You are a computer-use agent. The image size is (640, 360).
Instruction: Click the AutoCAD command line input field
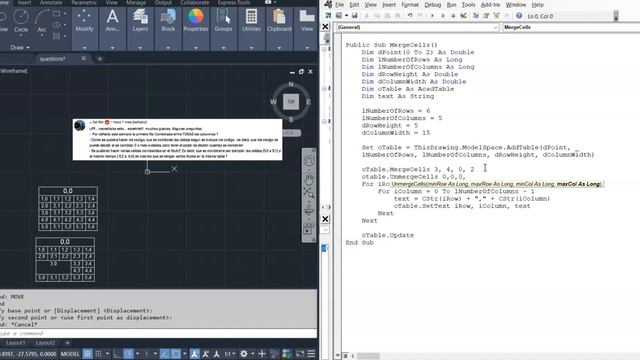158,333
